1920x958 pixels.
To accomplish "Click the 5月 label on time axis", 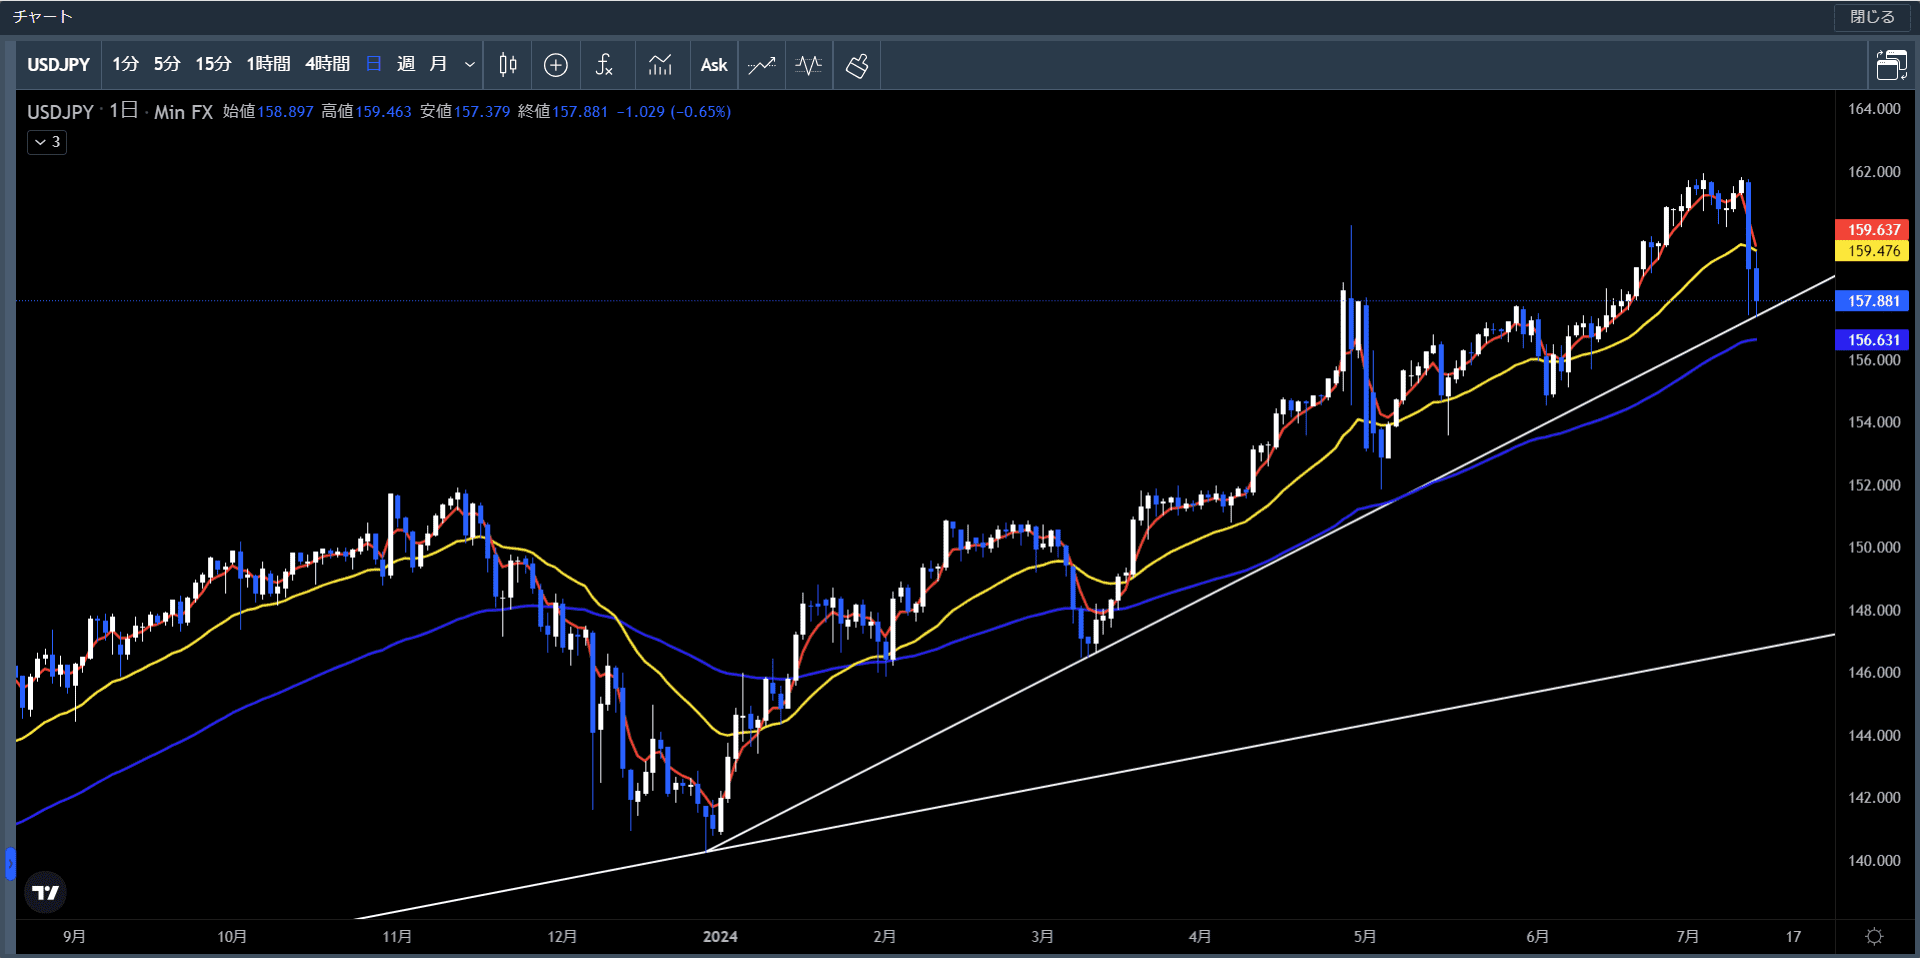I will 1365,937.
